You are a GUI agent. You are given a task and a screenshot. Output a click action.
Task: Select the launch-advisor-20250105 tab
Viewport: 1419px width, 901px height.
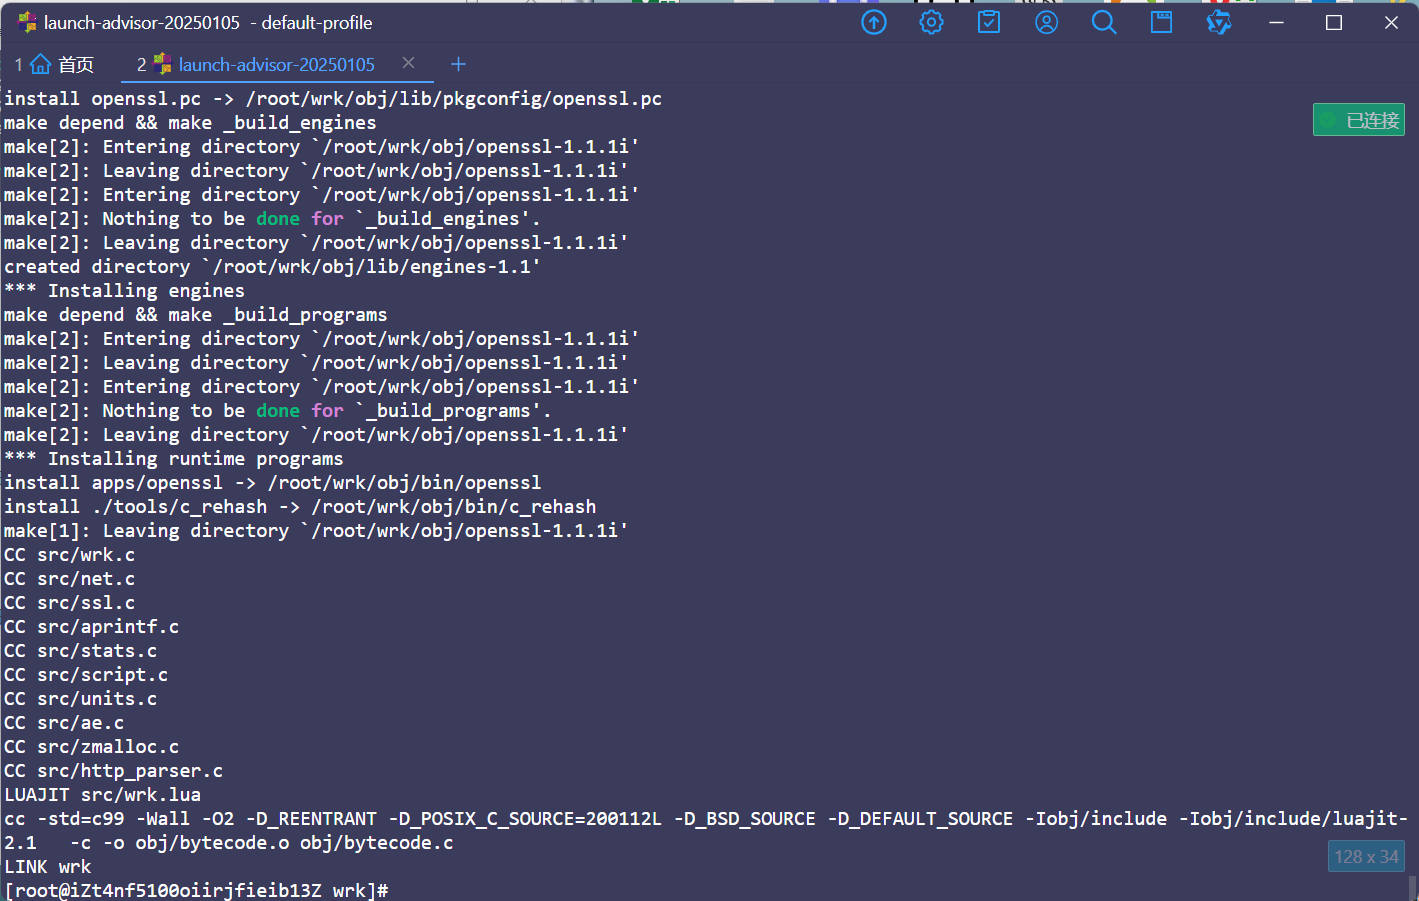click(276, 65)
